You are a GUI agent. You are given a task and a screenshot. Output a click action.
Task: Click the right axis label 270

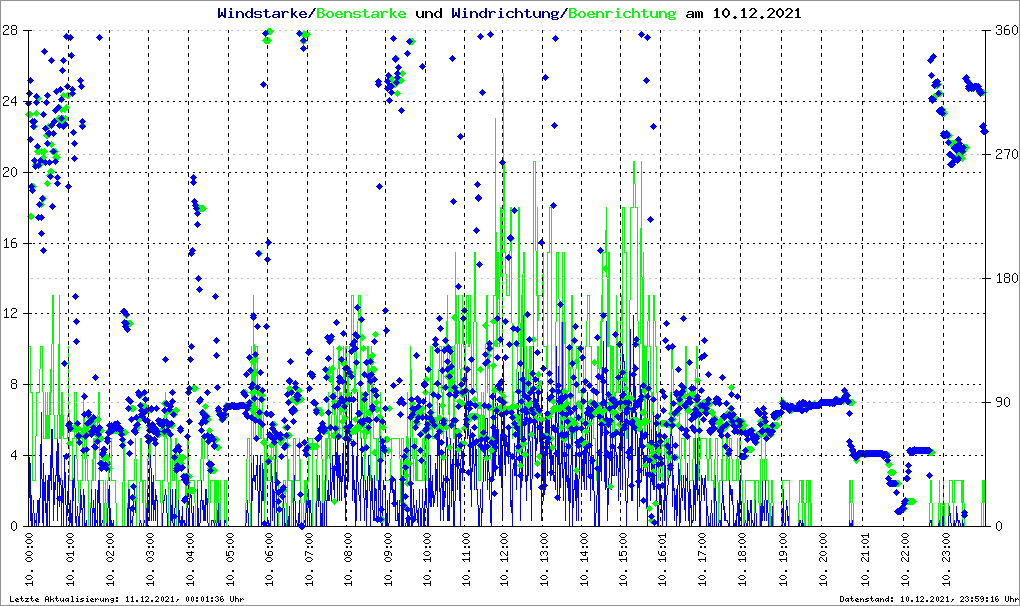point(1006,155)
